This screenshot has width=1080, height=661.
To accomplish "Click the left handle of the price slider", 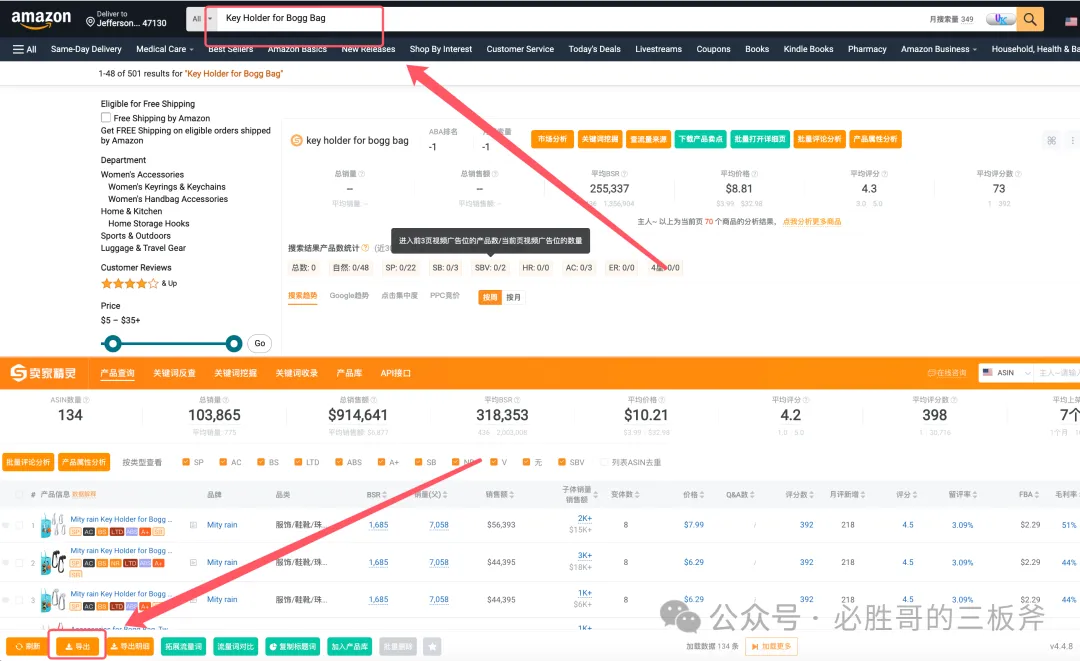I will [113, 344].
